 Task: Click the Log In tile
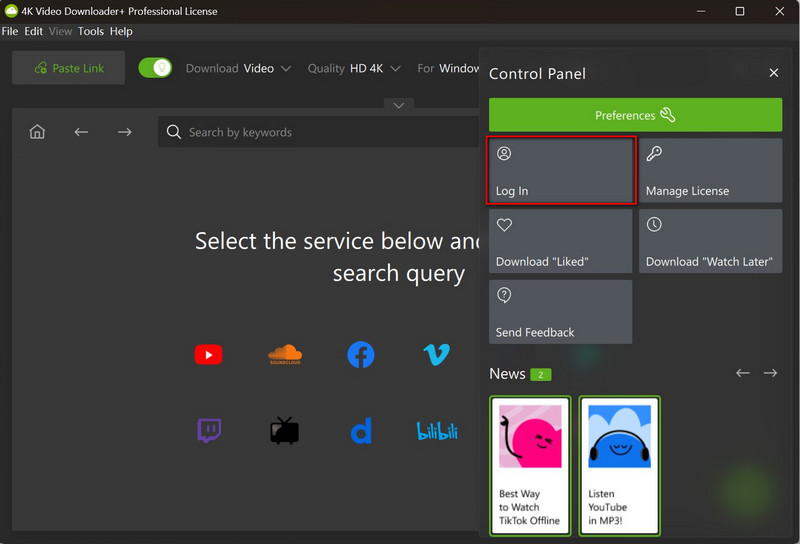(x=561, y=170)
